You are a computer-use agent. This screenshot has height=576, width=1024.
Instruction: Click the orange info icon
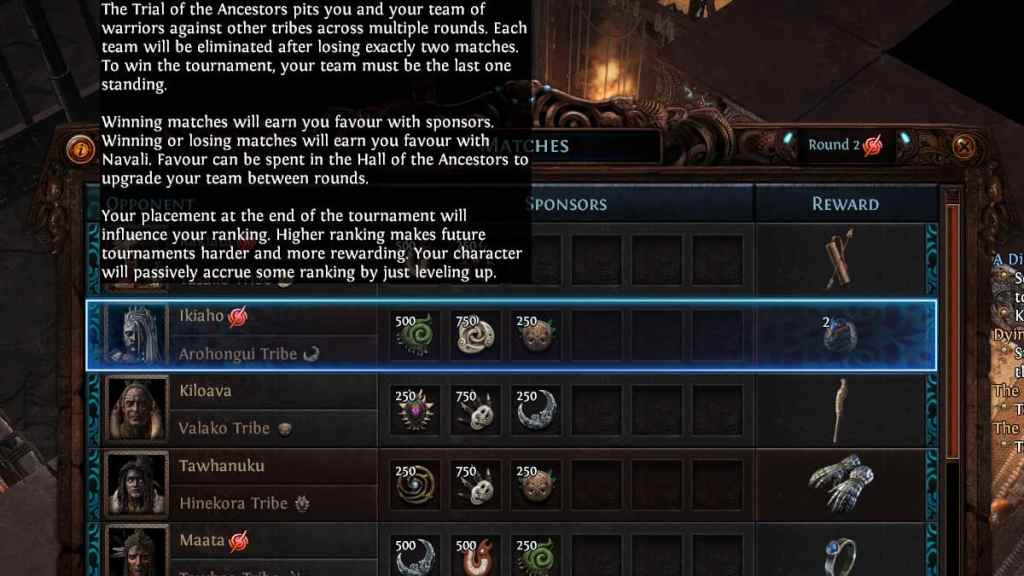point(80,150)
